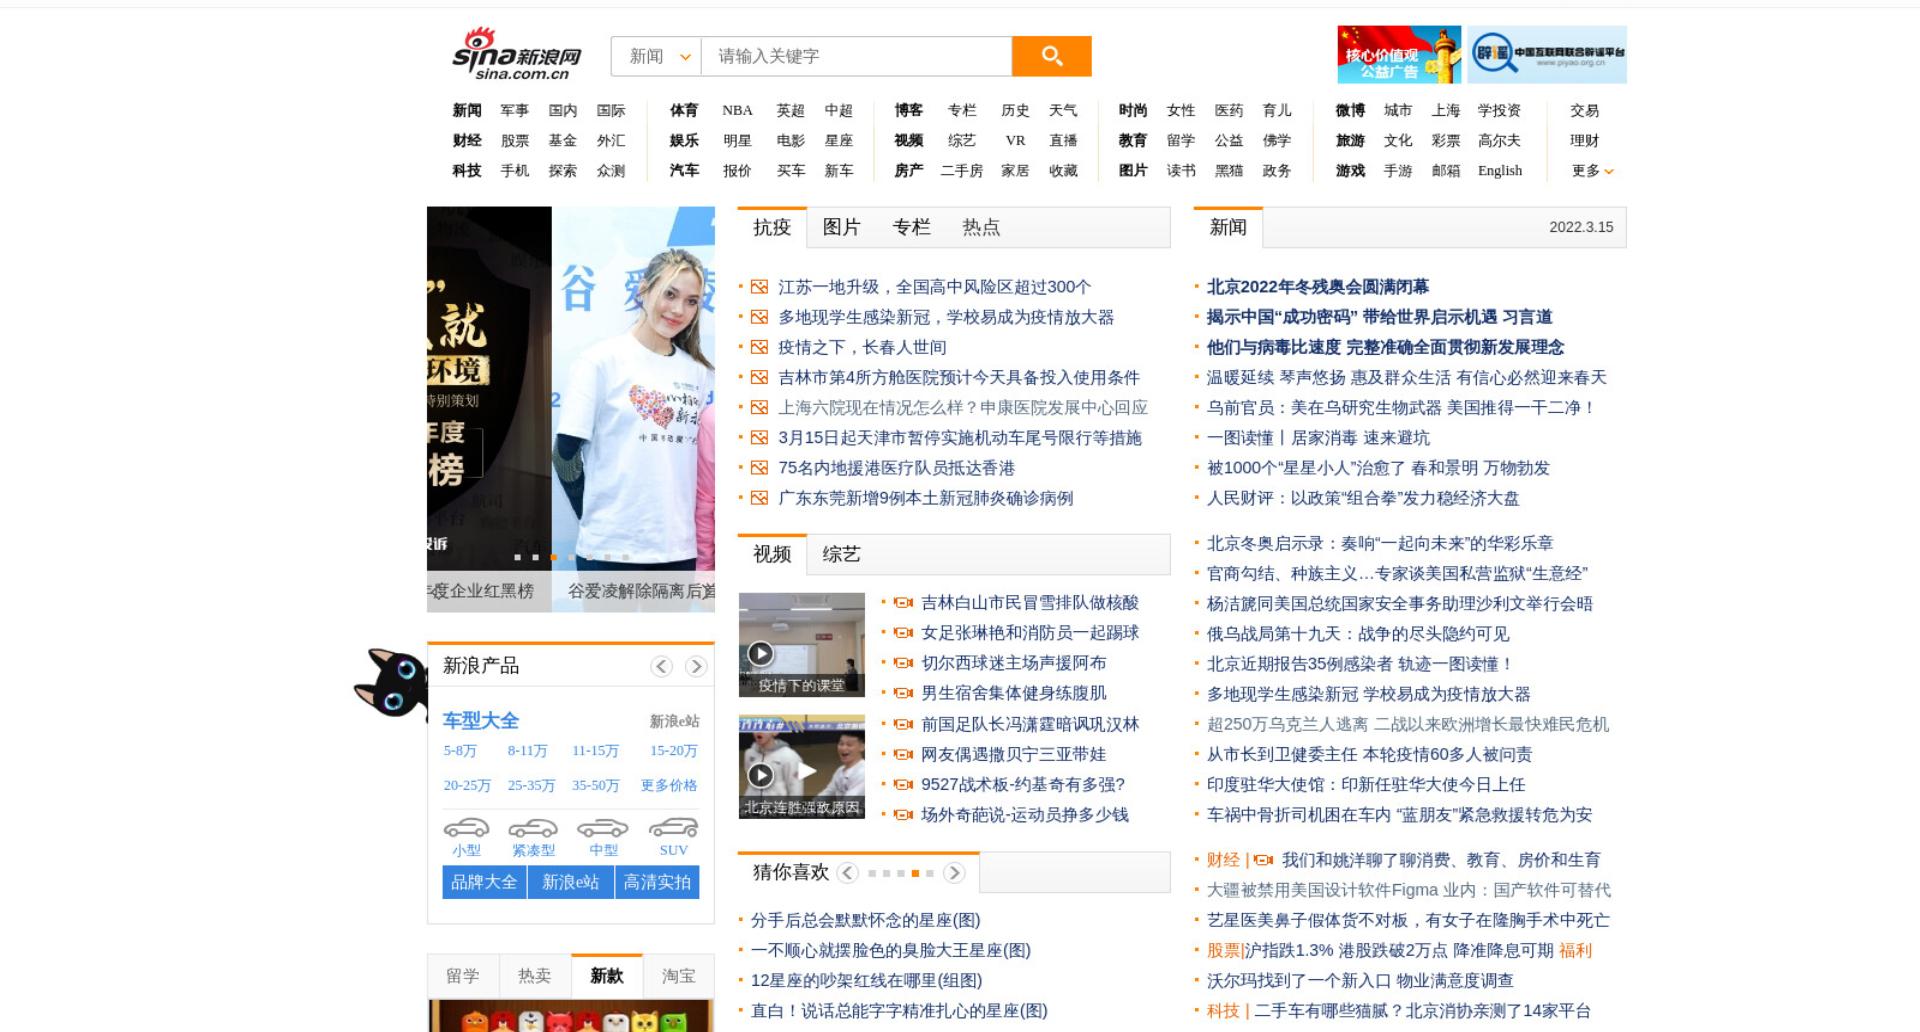Click image icon beside 疫情之下，长春人世间
The height and width of the screenshot is (1032, 1920).
759,347
